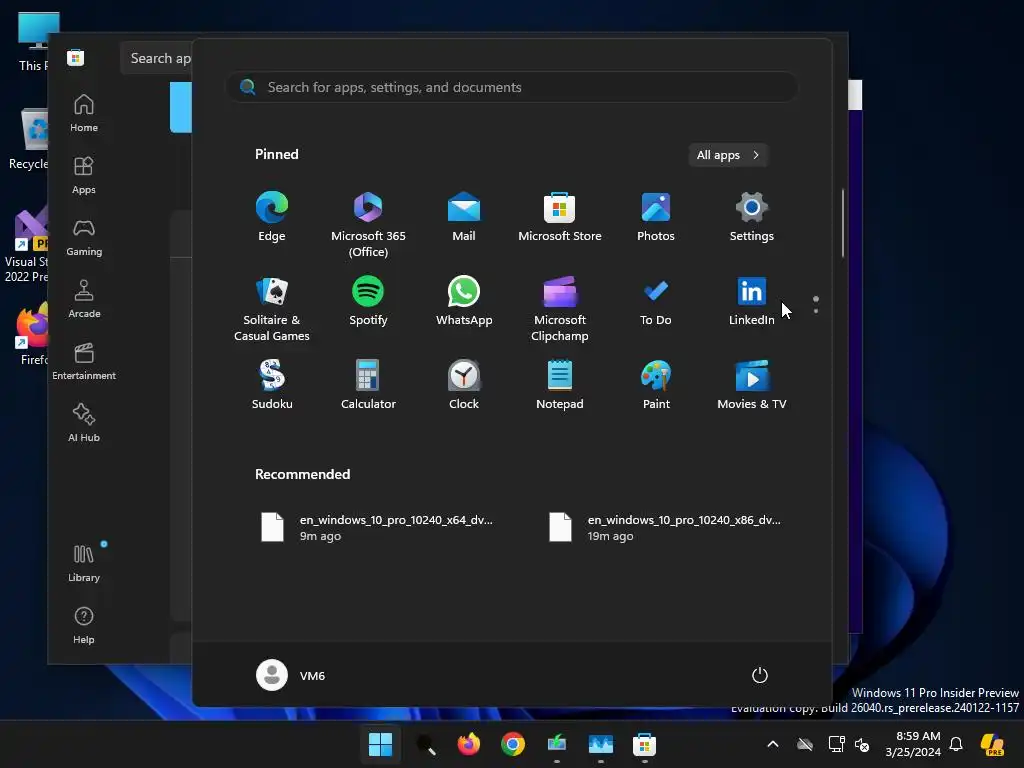This screenshot has width=1024, height=768.
Task: Open Microsoft Store from pinned apps
Action: point(560,217)
